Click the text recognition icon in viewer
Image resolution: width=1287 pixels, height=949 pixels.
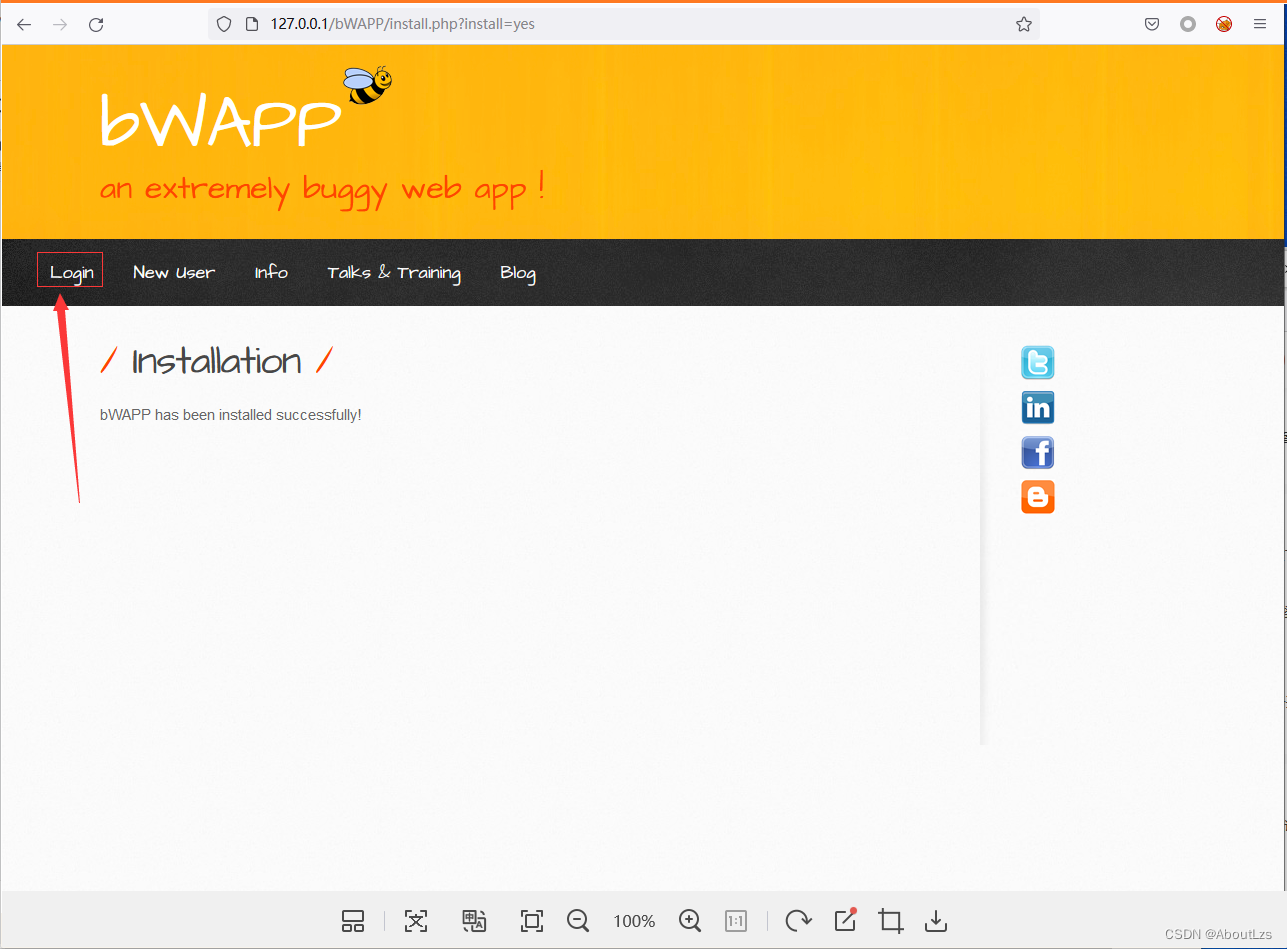[416, 921]
